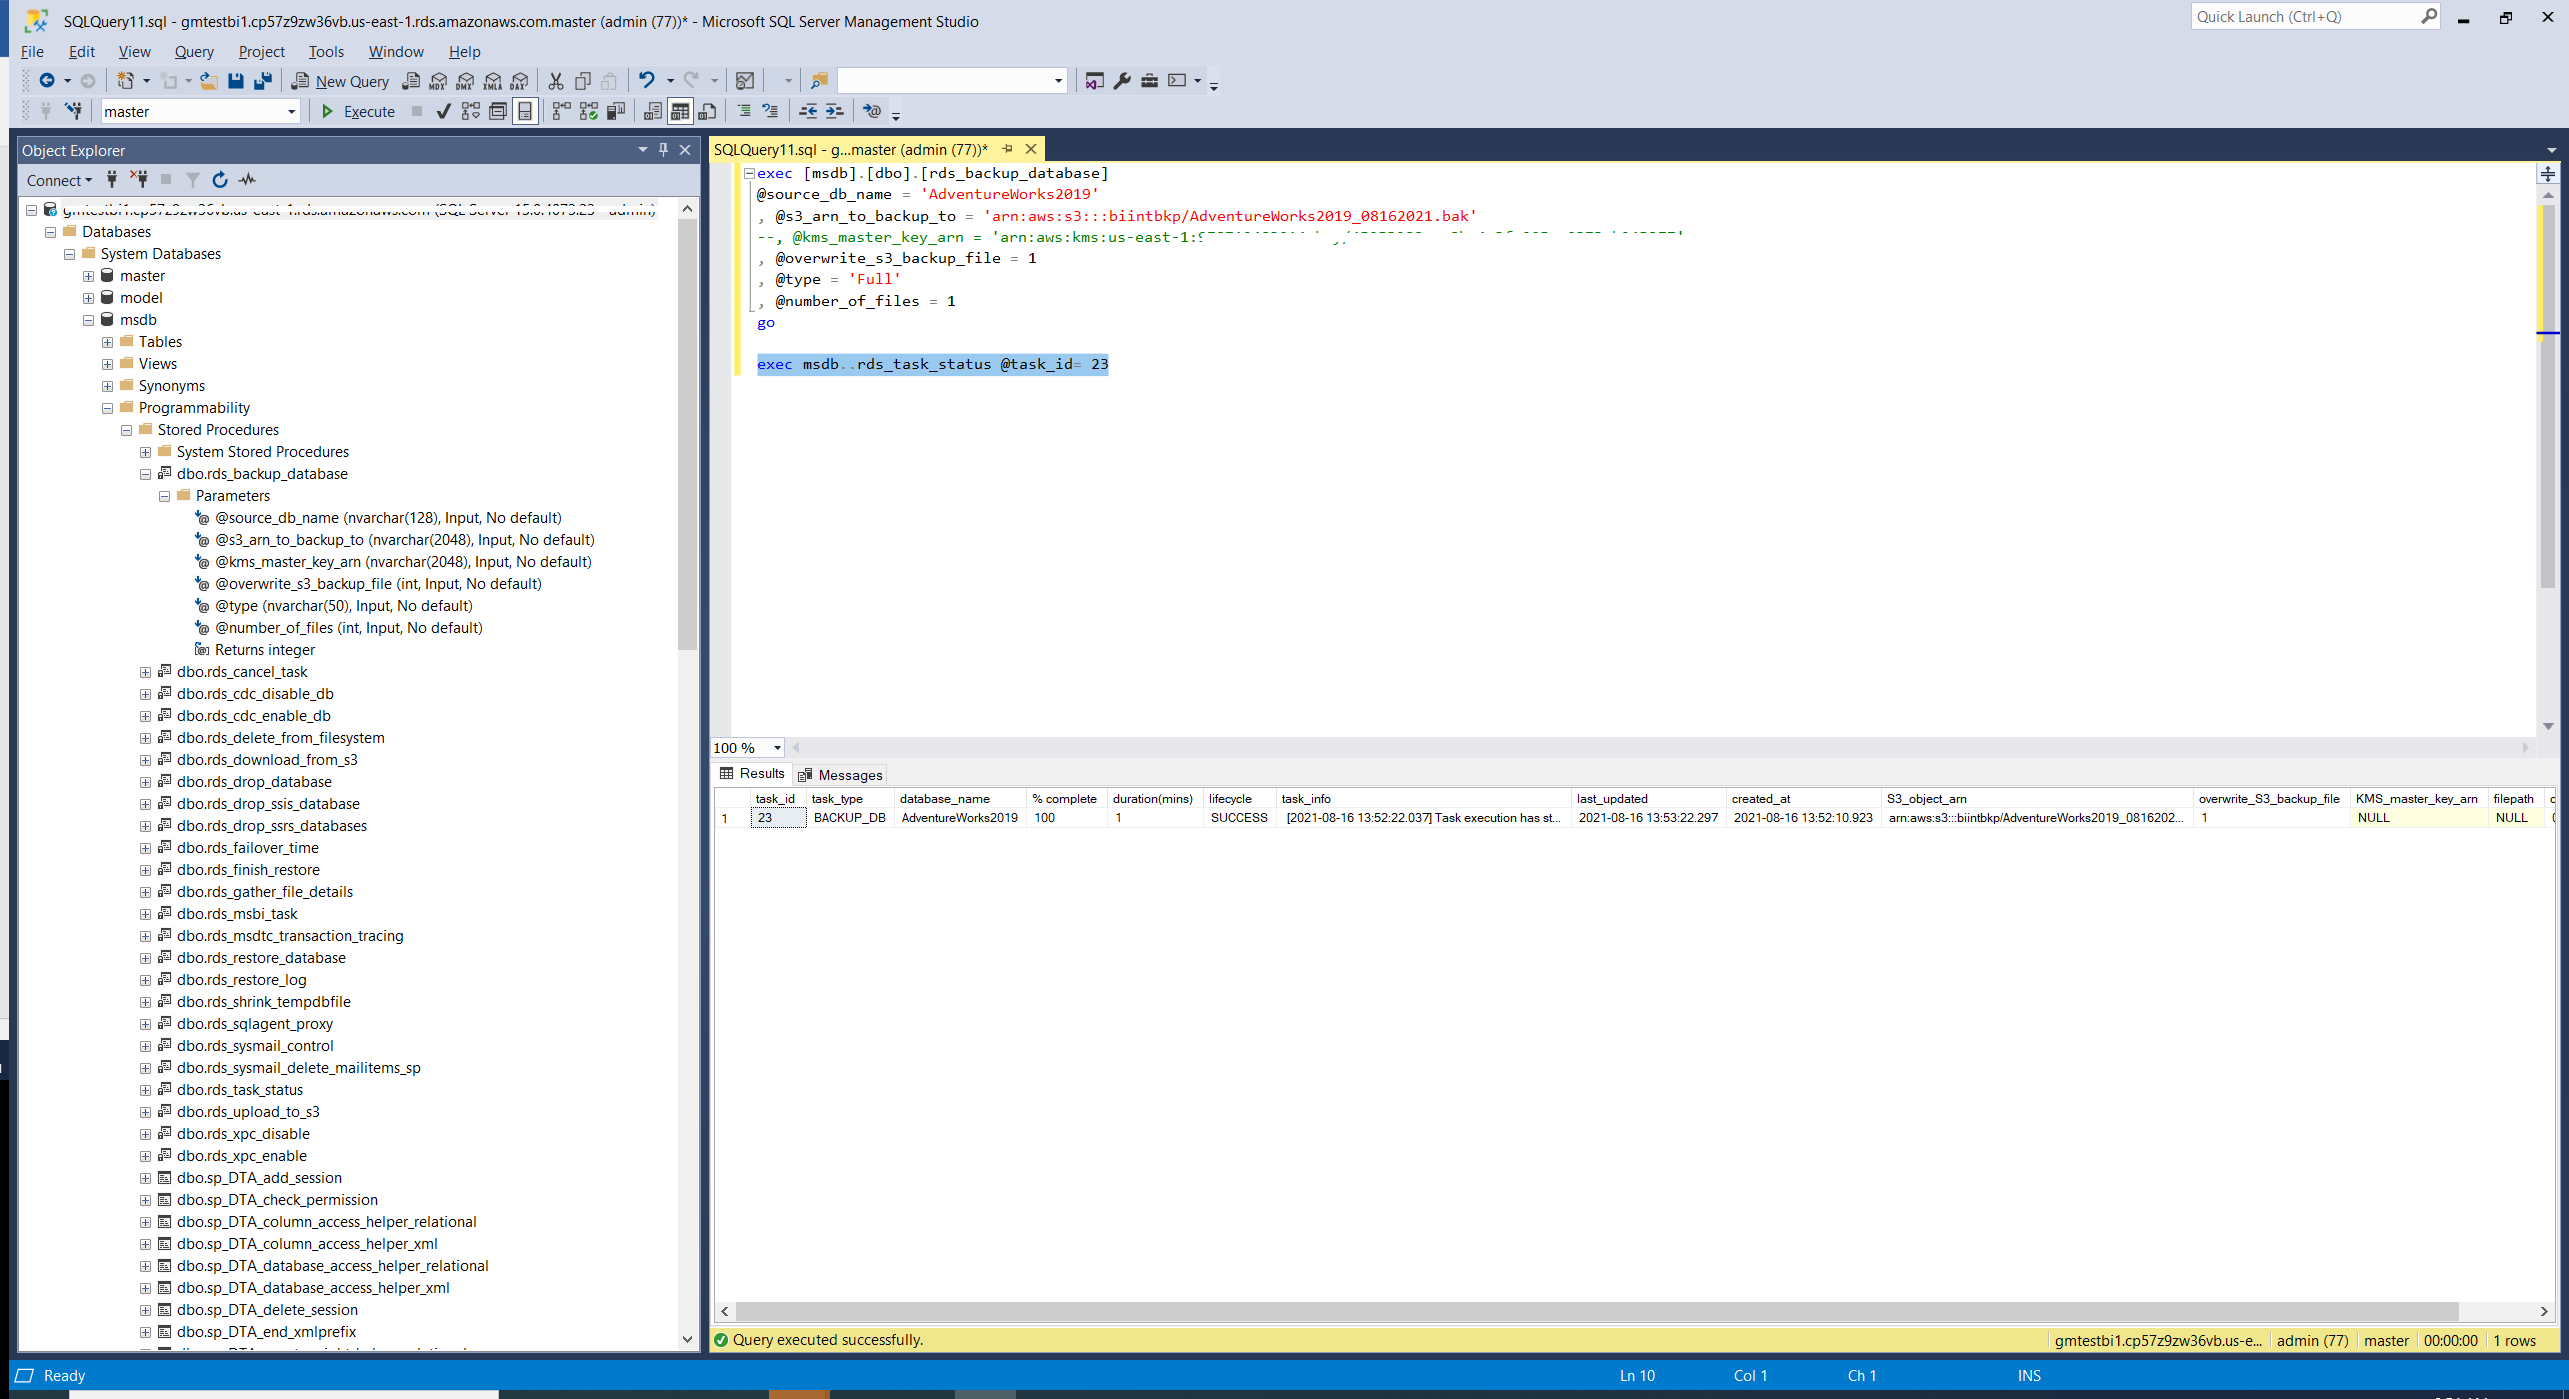
Task: Open the master database dropdown
Action: (x=291, y=112)
